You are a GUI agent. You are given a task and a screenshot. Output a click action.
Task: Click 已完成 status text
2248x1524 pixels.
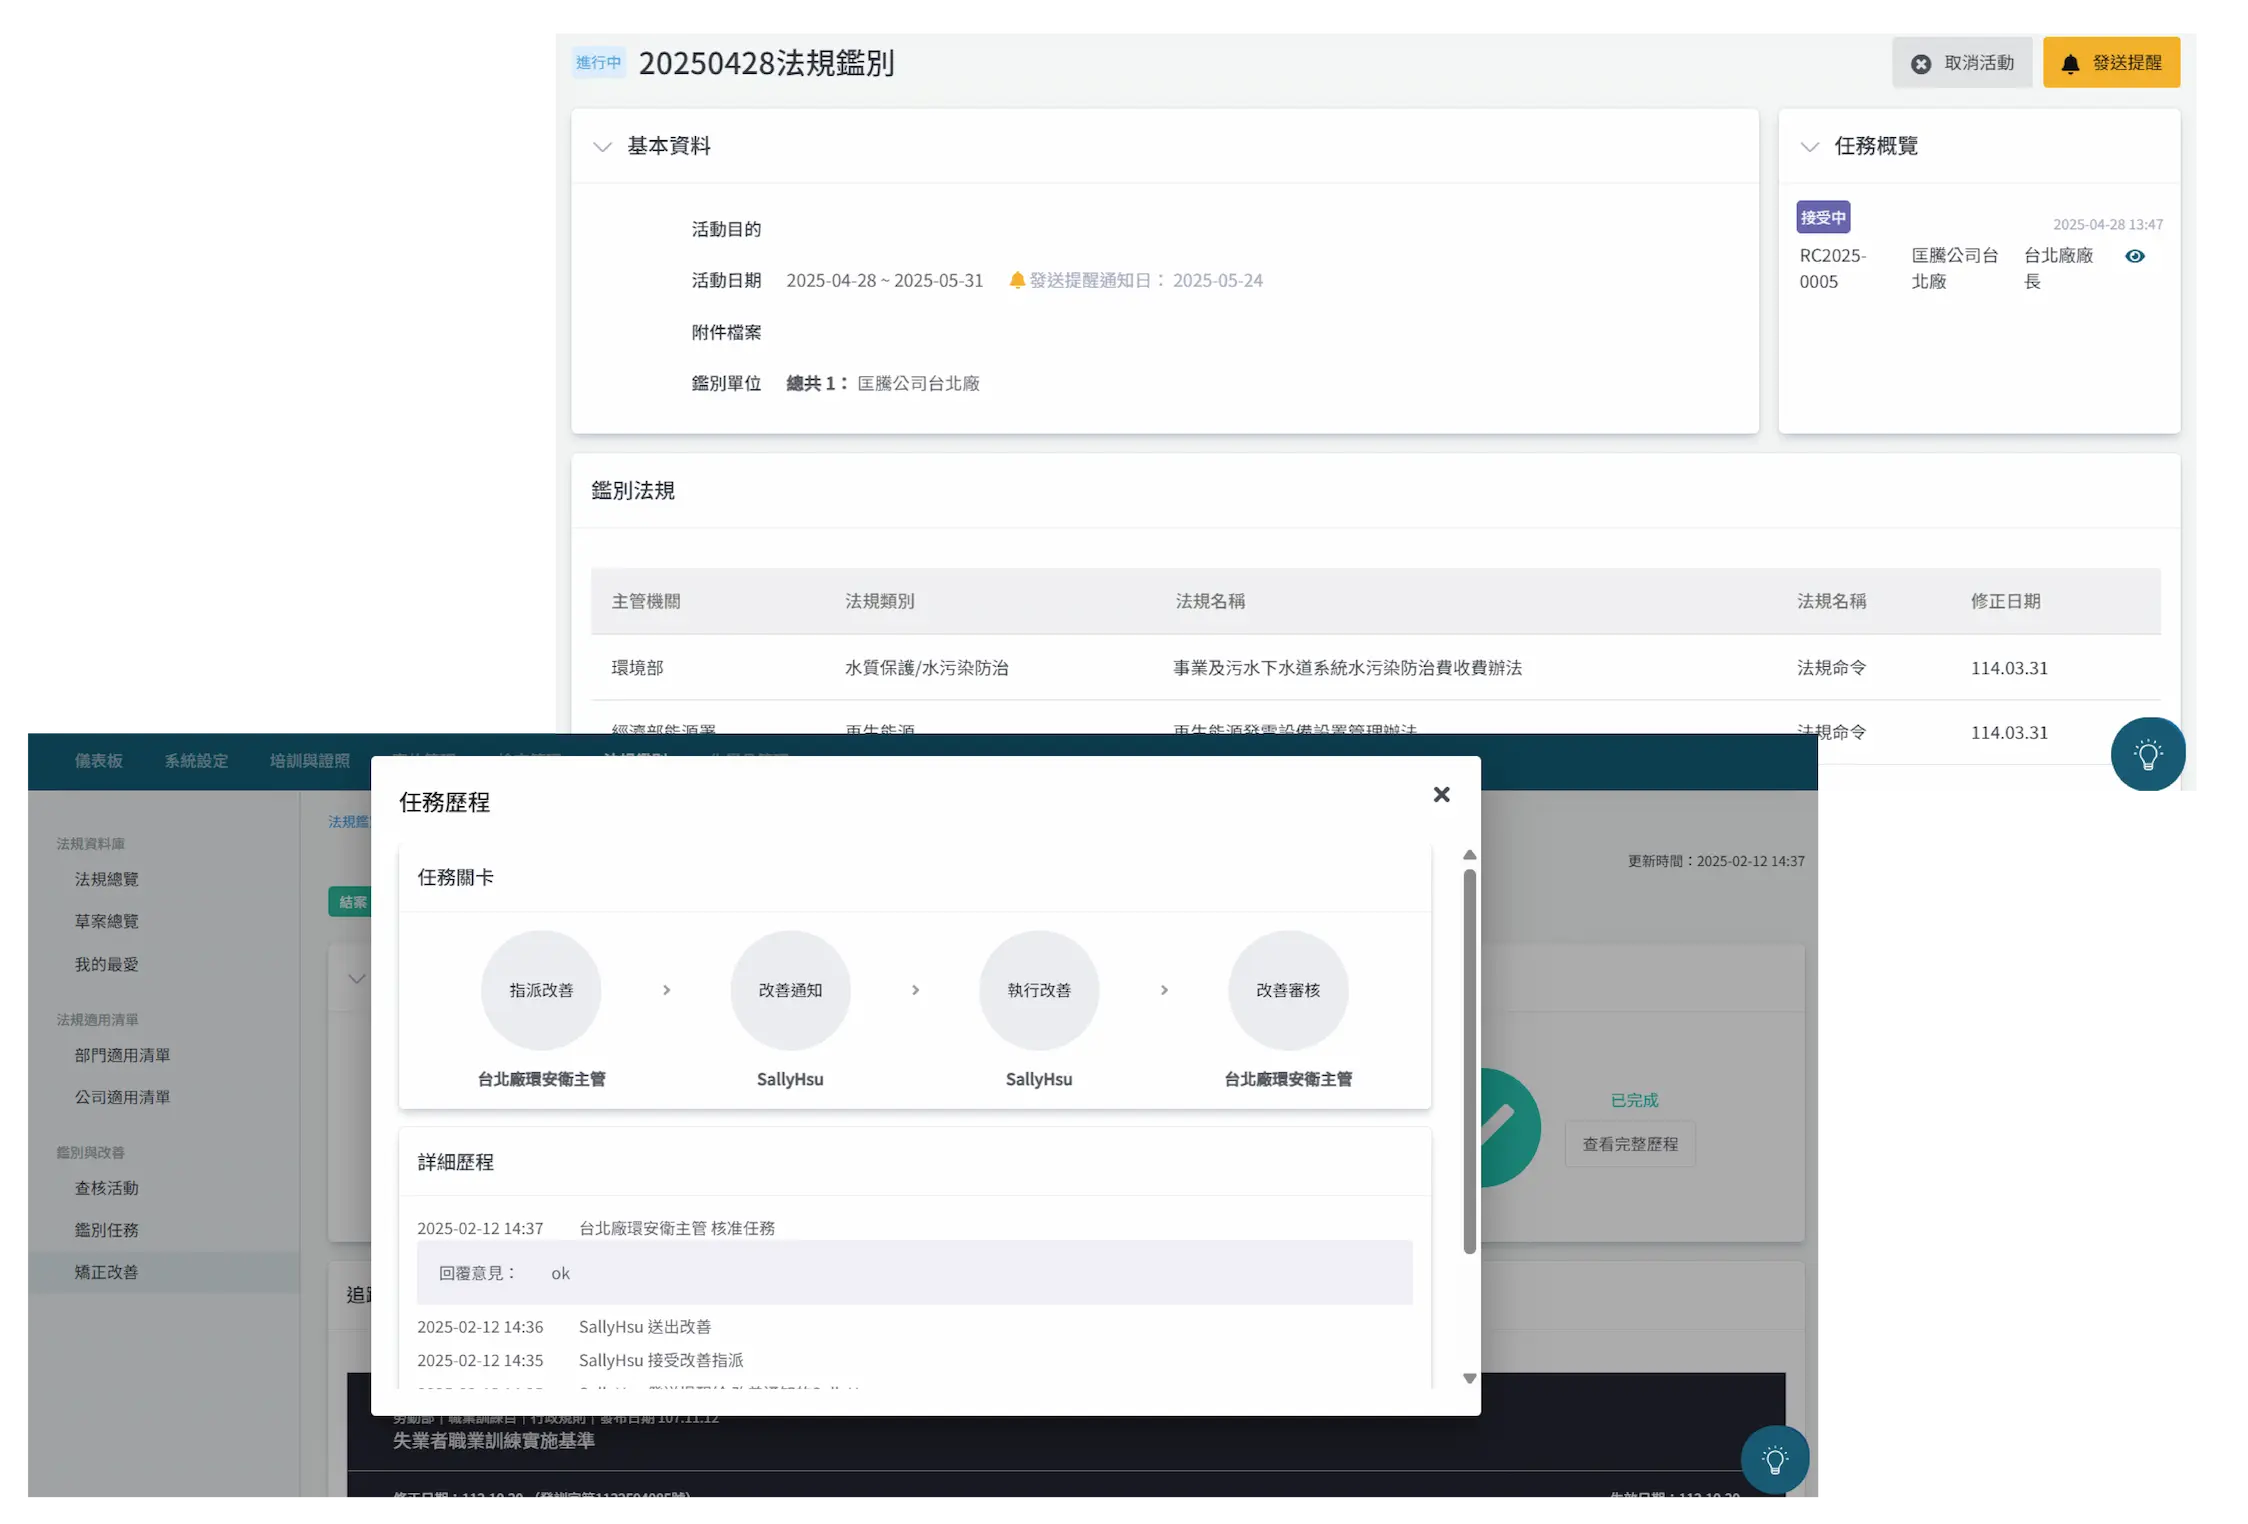(1634, 1100)
